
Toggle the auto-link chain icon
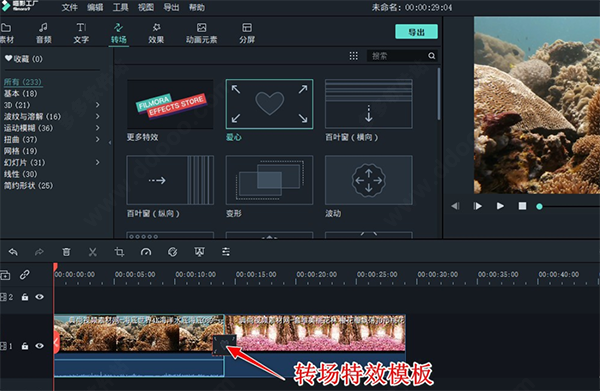[x=25, y=275]
